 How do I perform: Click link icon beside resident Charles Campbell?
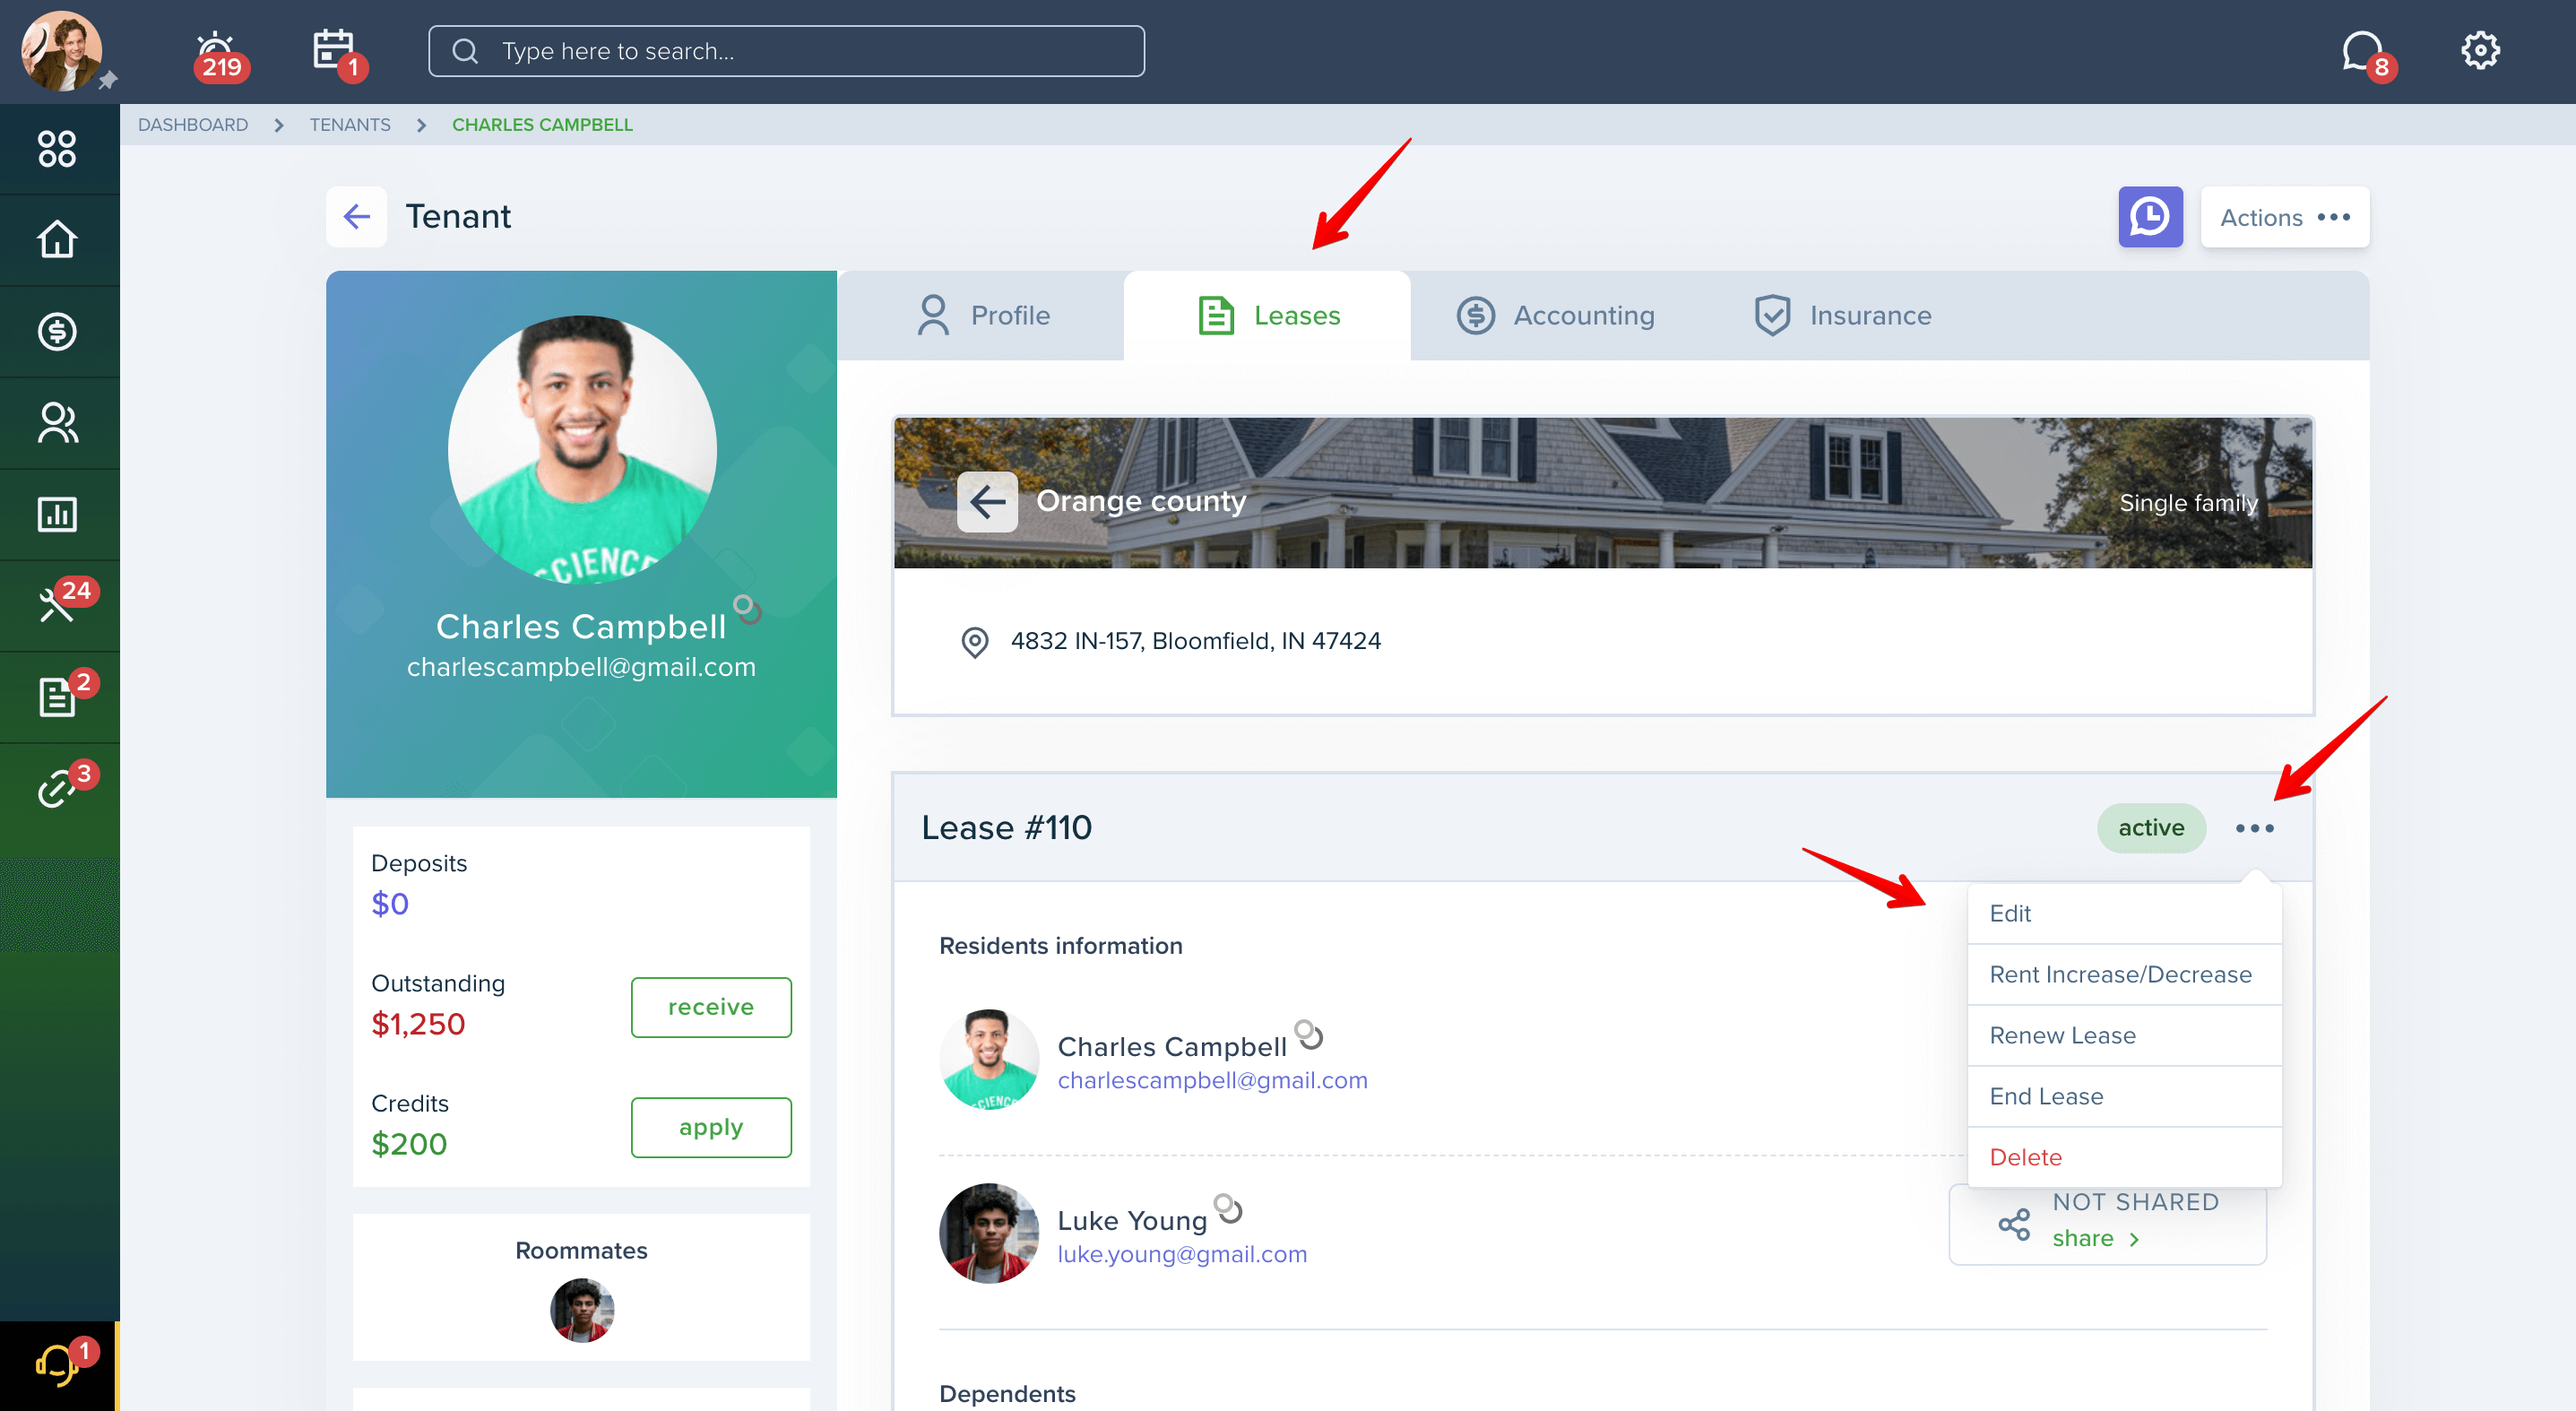1309,1034
